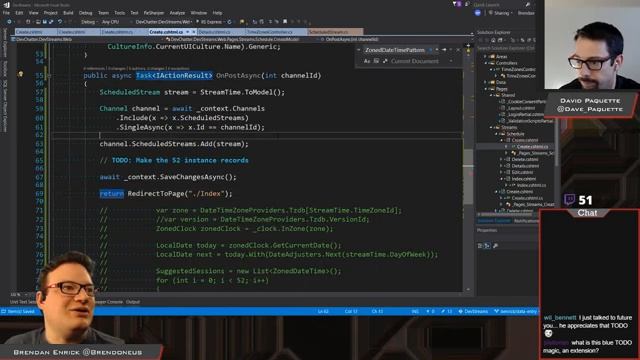Click the Quick Launch search box

click(x=503, y=4)
